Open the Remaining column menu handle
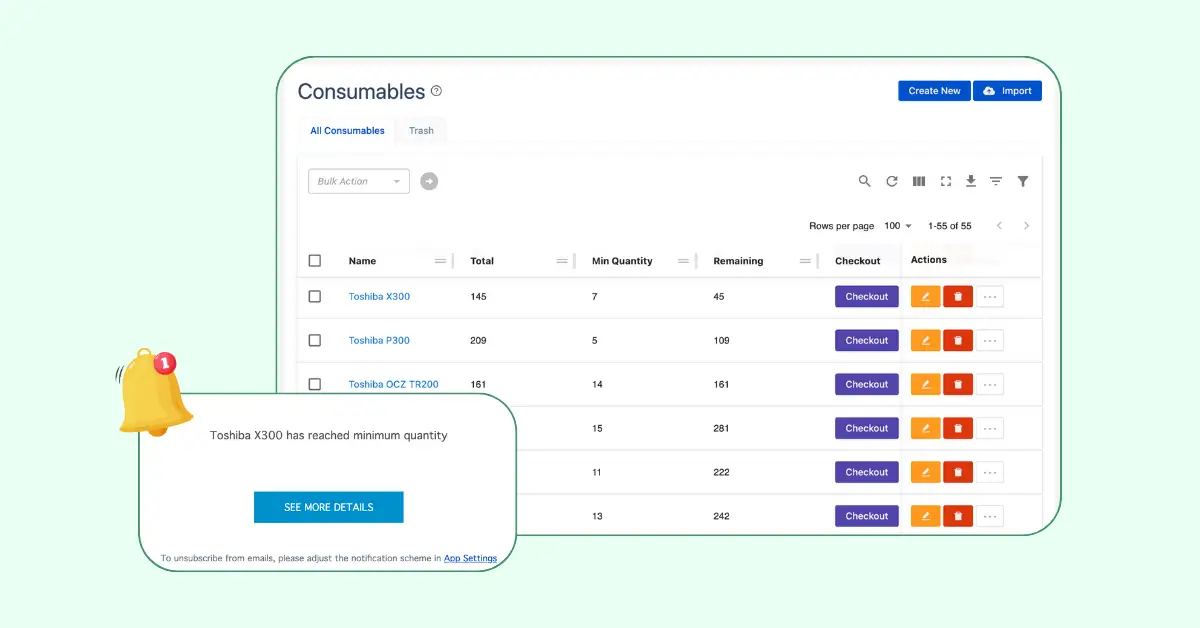1200x628 pixels. [806, 261]
